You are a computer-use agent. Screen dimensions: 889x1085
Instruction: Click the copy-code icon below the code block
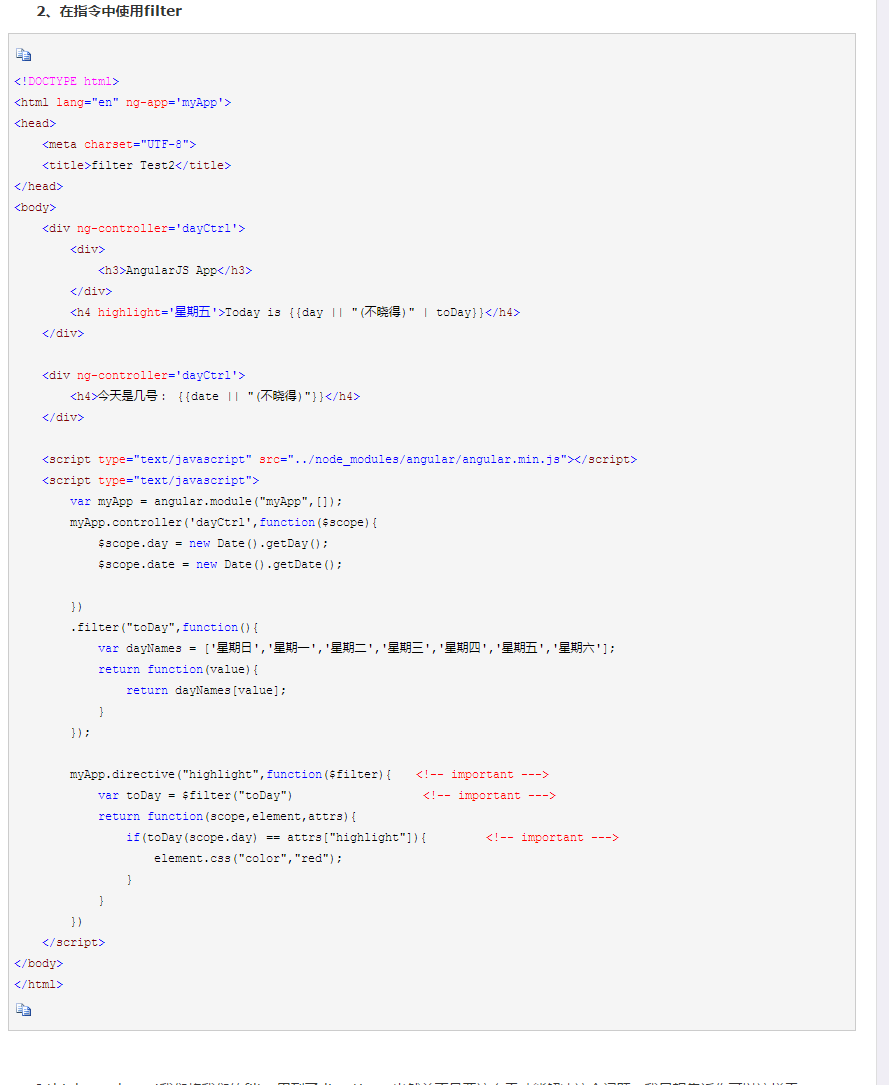pos(24,1010)
